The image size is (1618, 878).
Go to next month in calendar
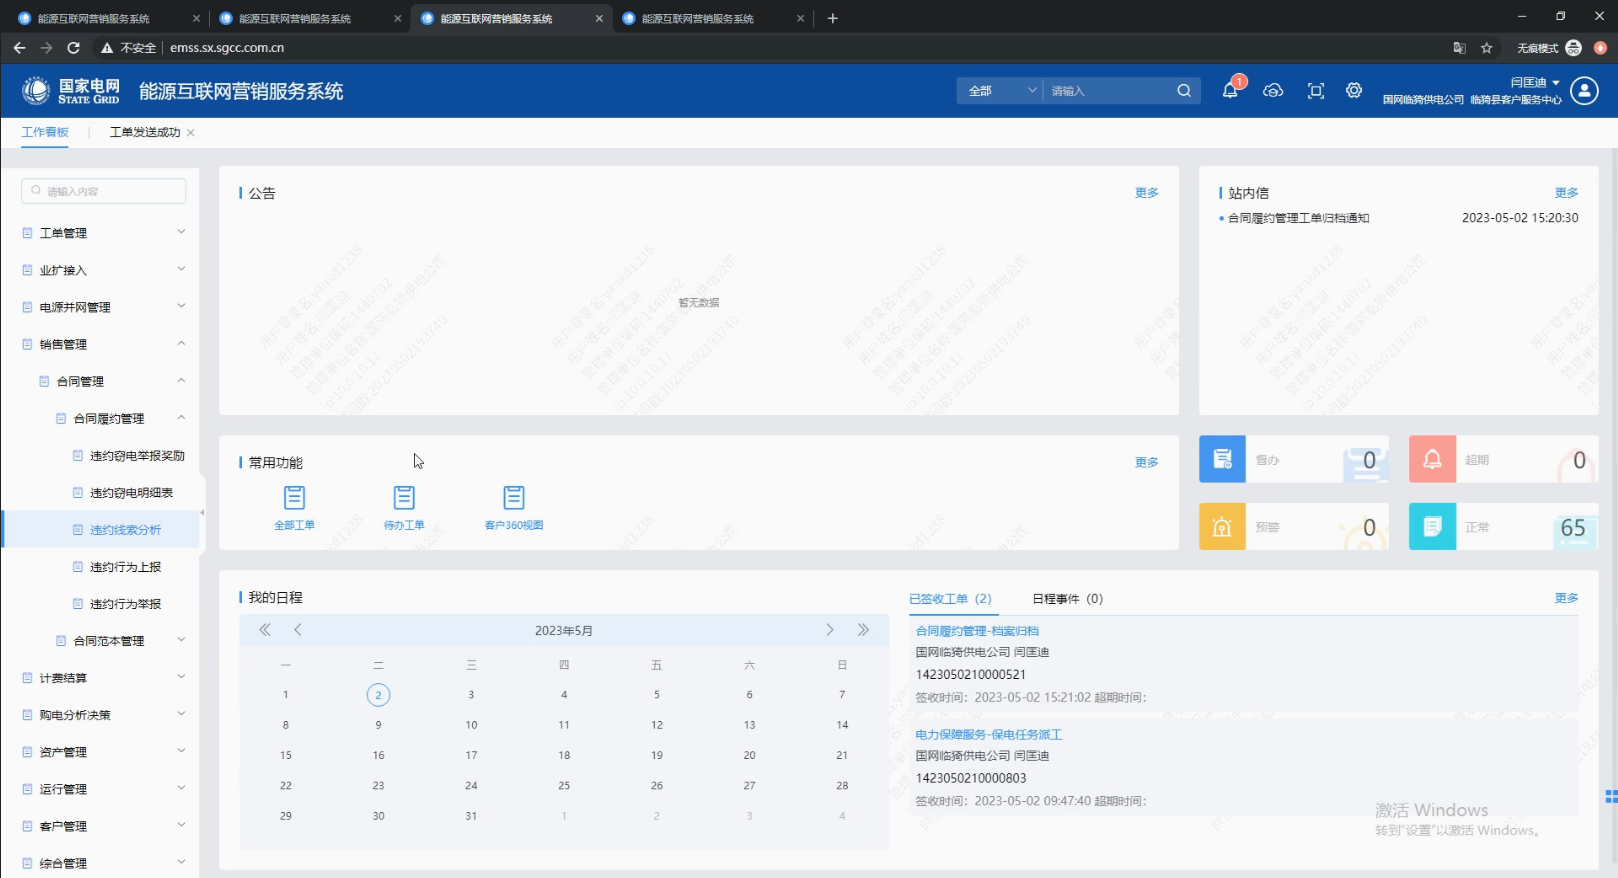pos(829,630)
